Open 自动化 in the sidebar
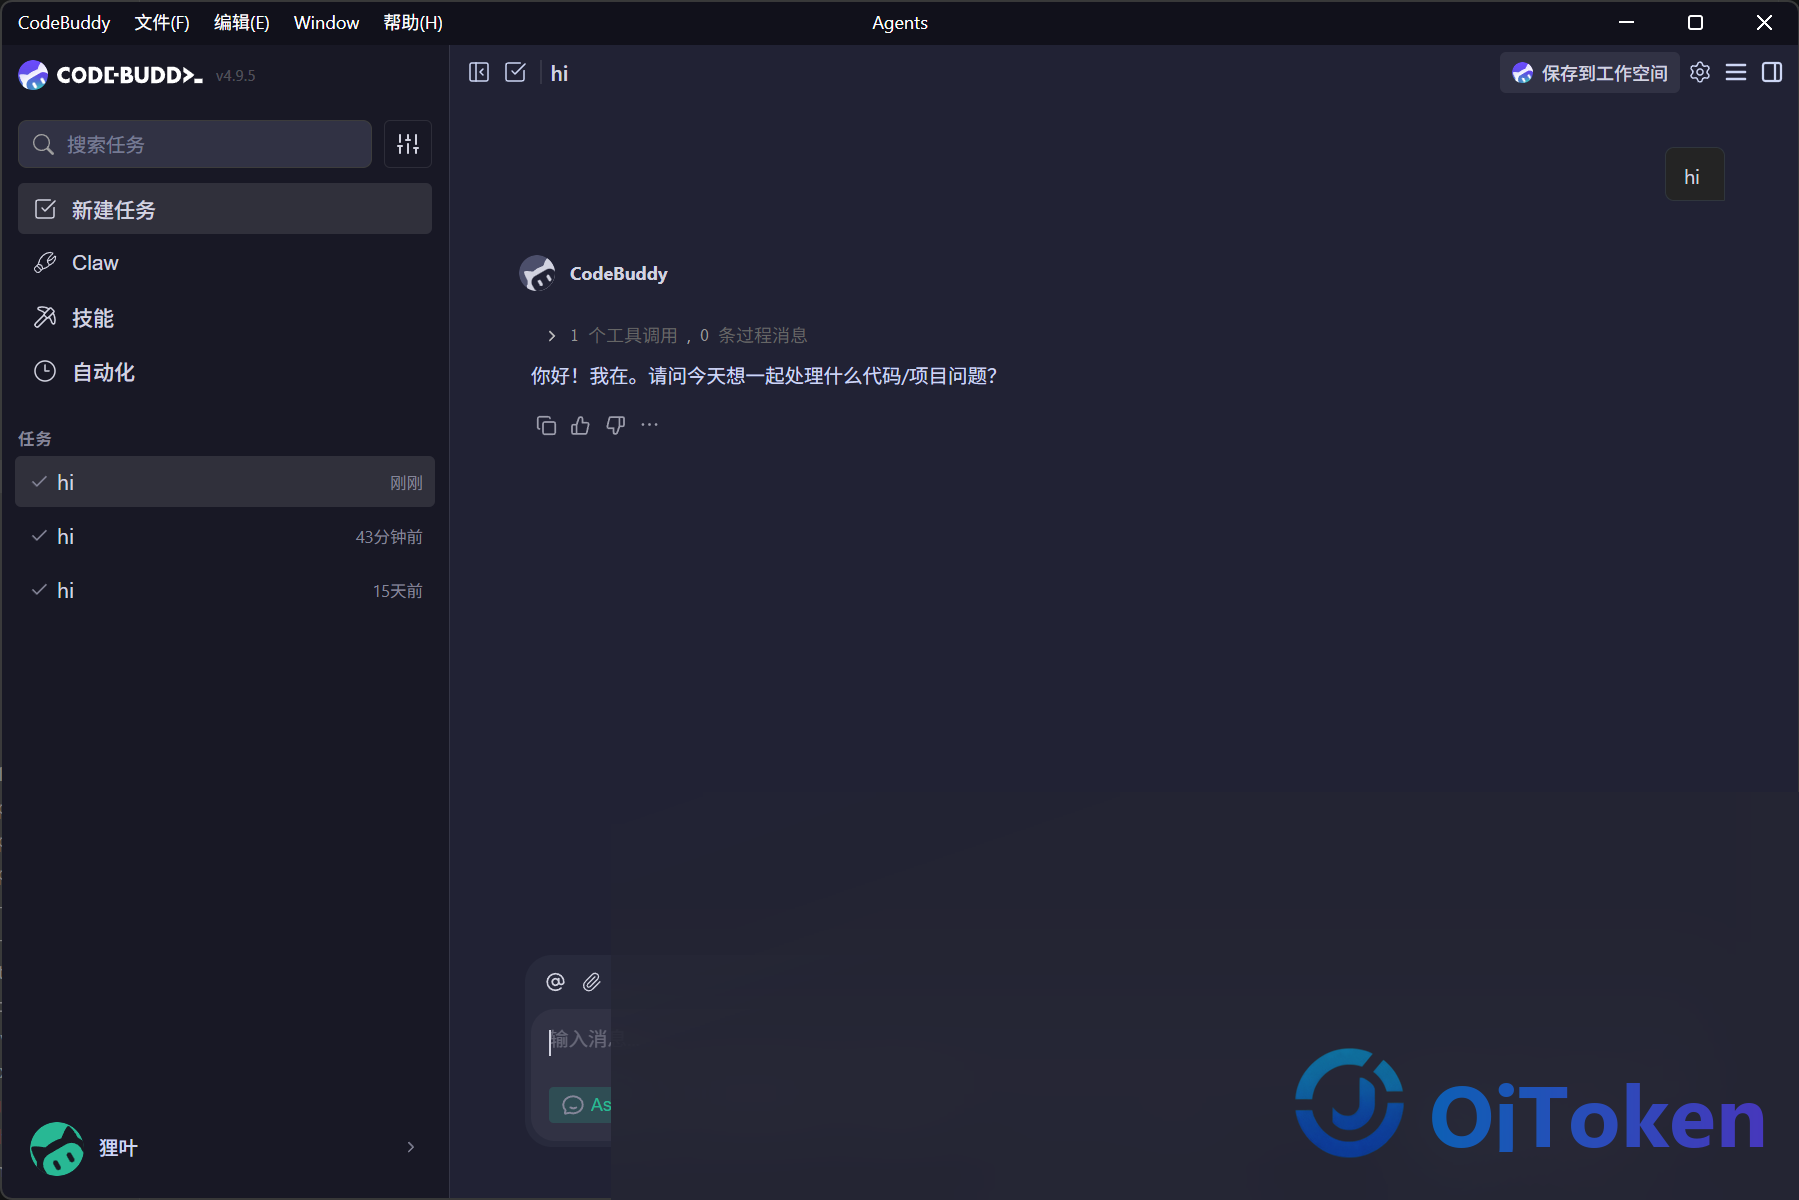 pos(225,372)
